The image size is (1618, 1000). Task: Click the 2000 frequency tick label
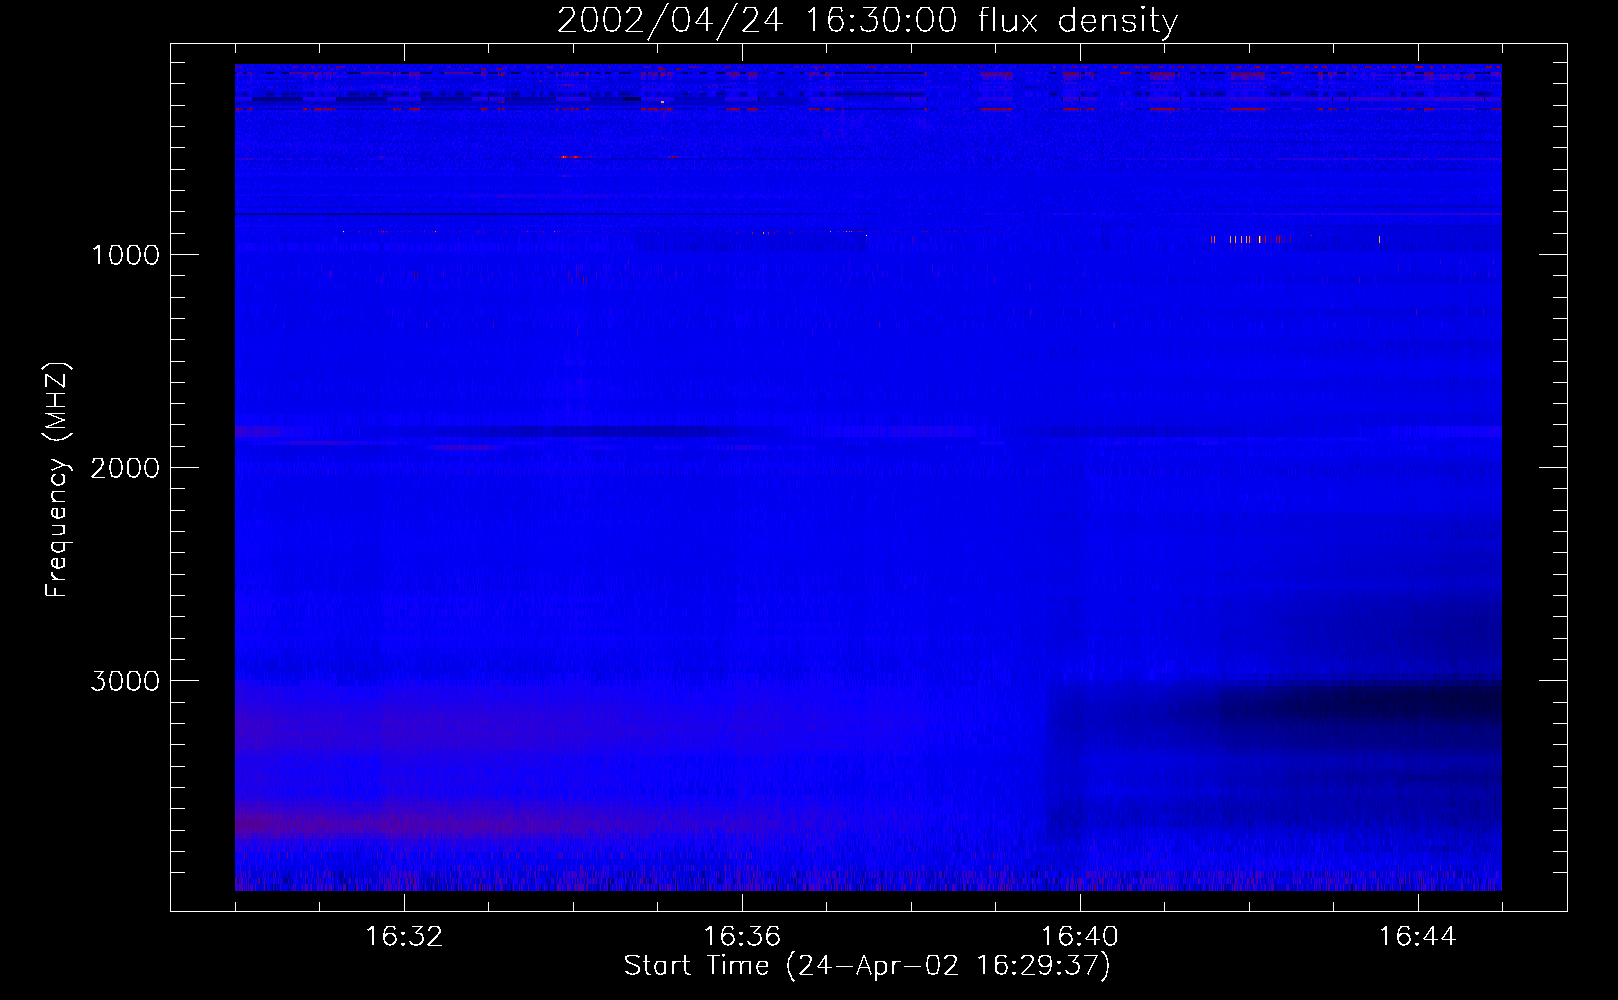point(125,468)
